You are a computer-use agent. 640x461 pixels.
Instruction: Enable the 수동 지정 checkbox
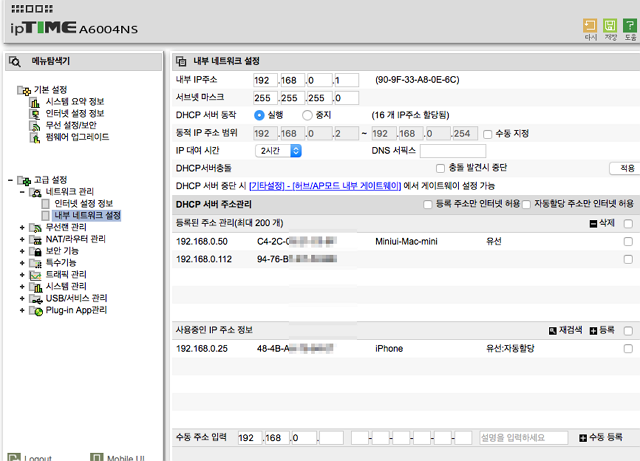[487, 134]
